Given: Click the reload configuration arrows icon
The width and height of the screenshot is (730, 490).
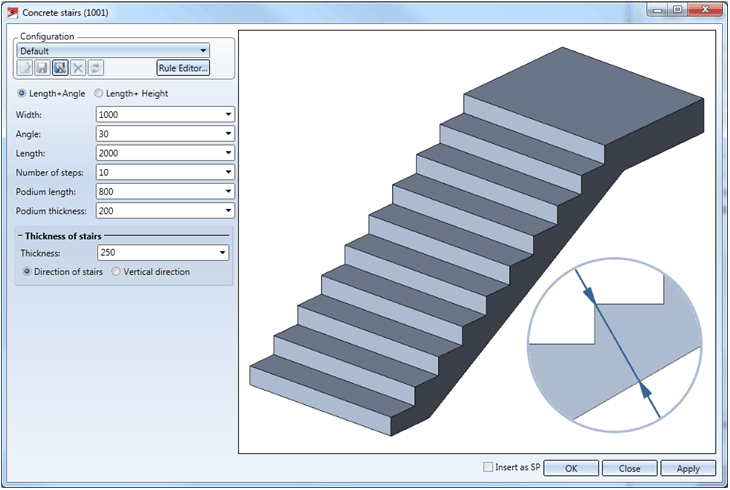Looking at the screenshot, I should click(x=95, y=68).
